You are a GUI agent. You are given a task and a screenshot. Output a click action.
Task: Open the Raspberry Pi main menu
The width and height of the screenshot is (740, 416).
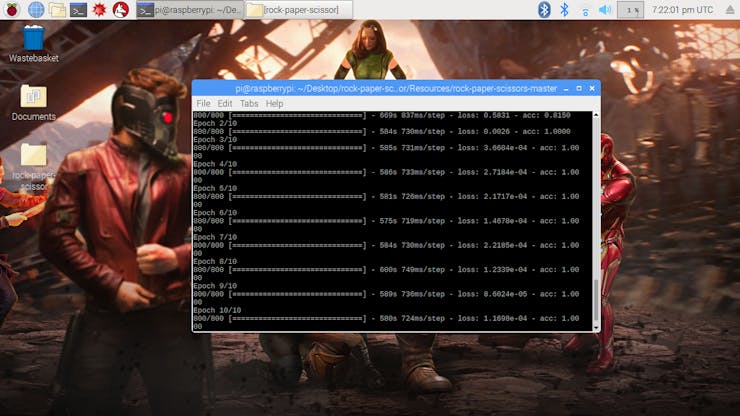(x=12, y=9)
